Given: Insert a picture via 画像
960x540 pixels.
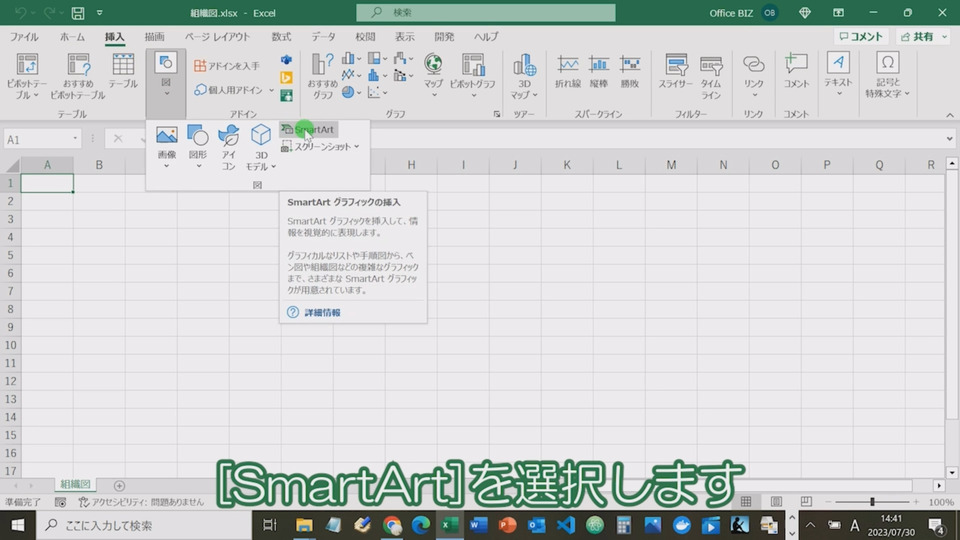Looking at the screenshot, I should 167,147.
